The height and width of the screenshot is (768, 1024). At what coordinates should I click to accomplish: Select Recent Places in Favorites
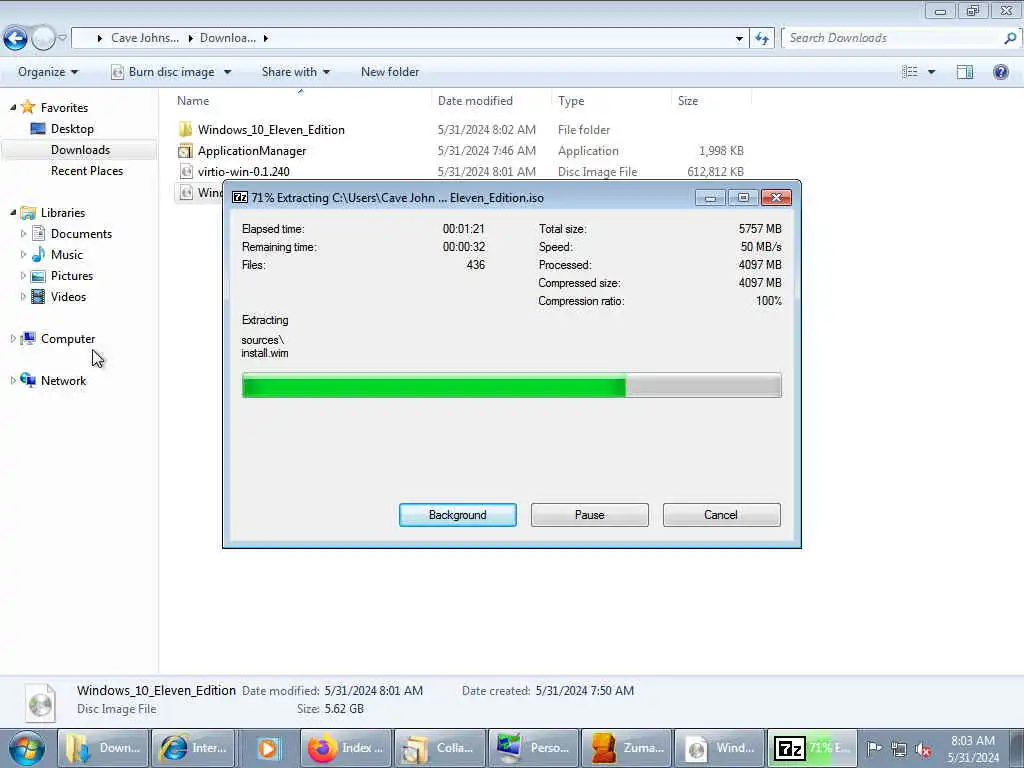click(x=87, y=170)
